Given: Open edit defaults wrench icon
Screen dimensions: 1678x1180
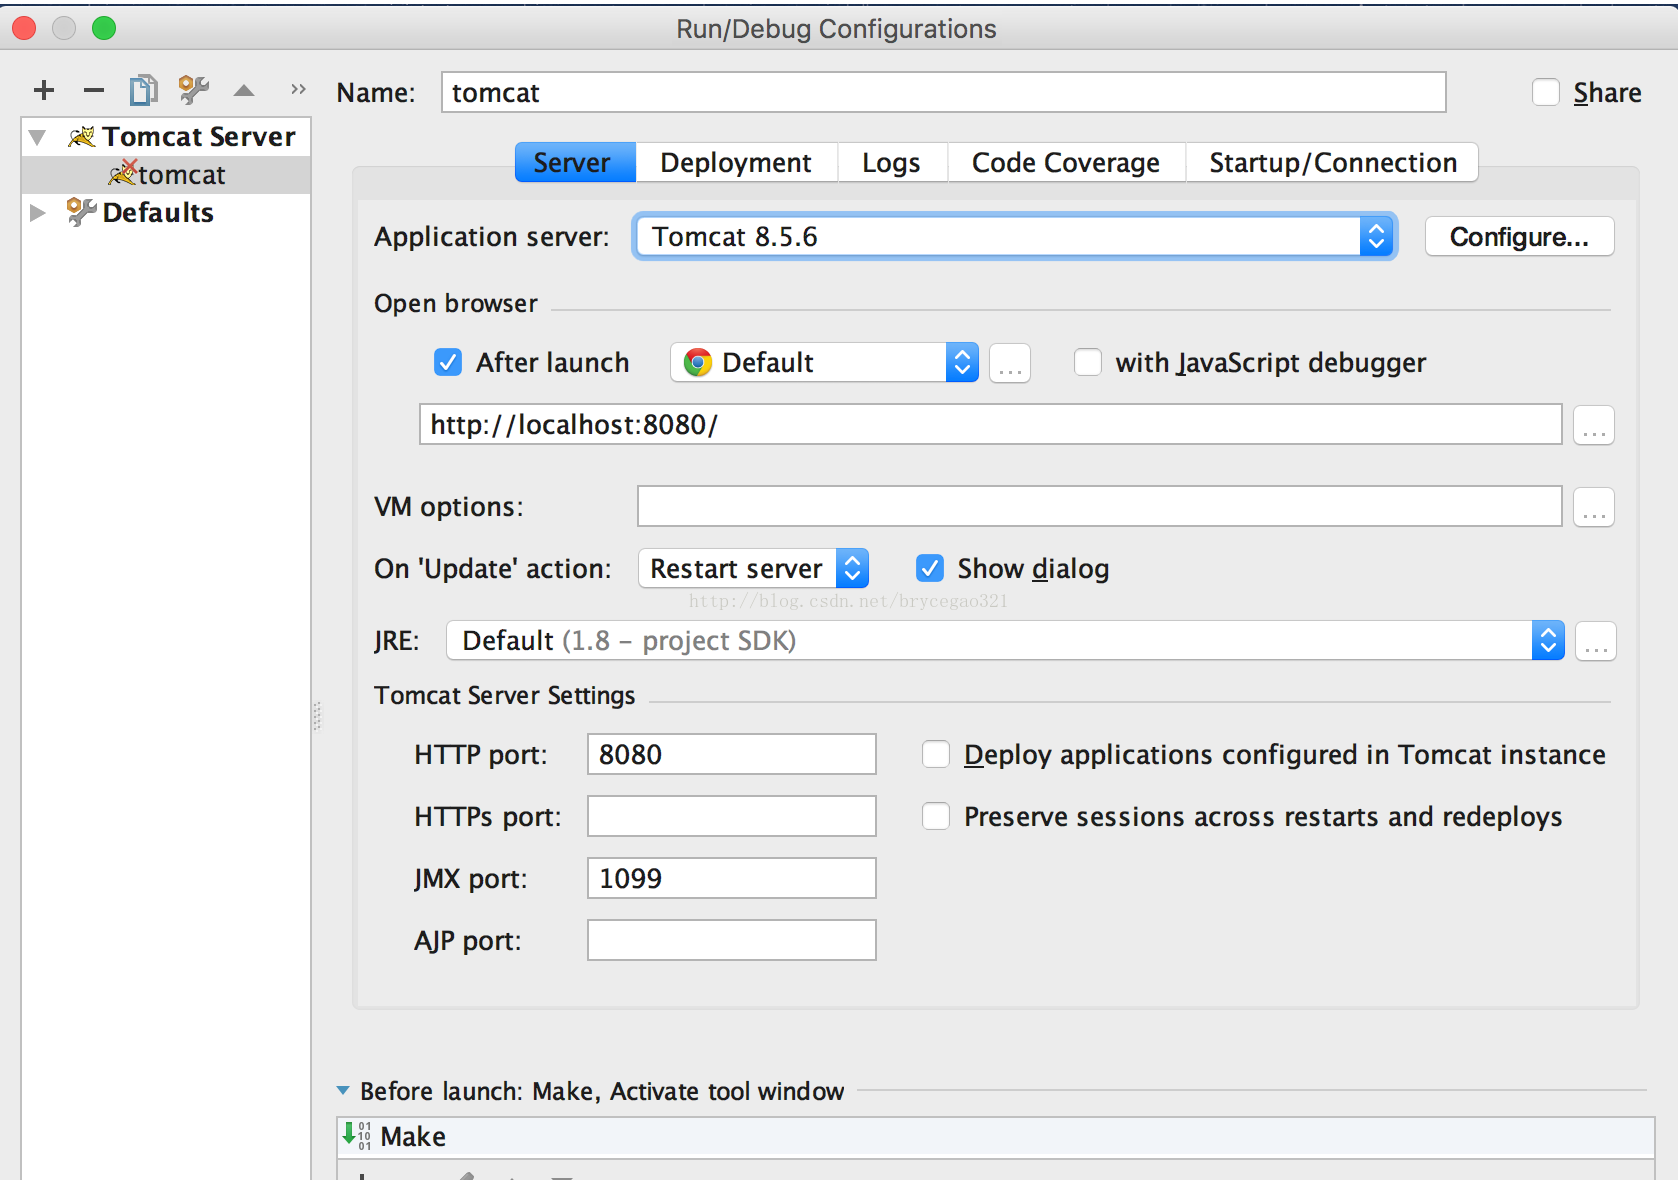Looking at the screenshot, I should point(194,90).
